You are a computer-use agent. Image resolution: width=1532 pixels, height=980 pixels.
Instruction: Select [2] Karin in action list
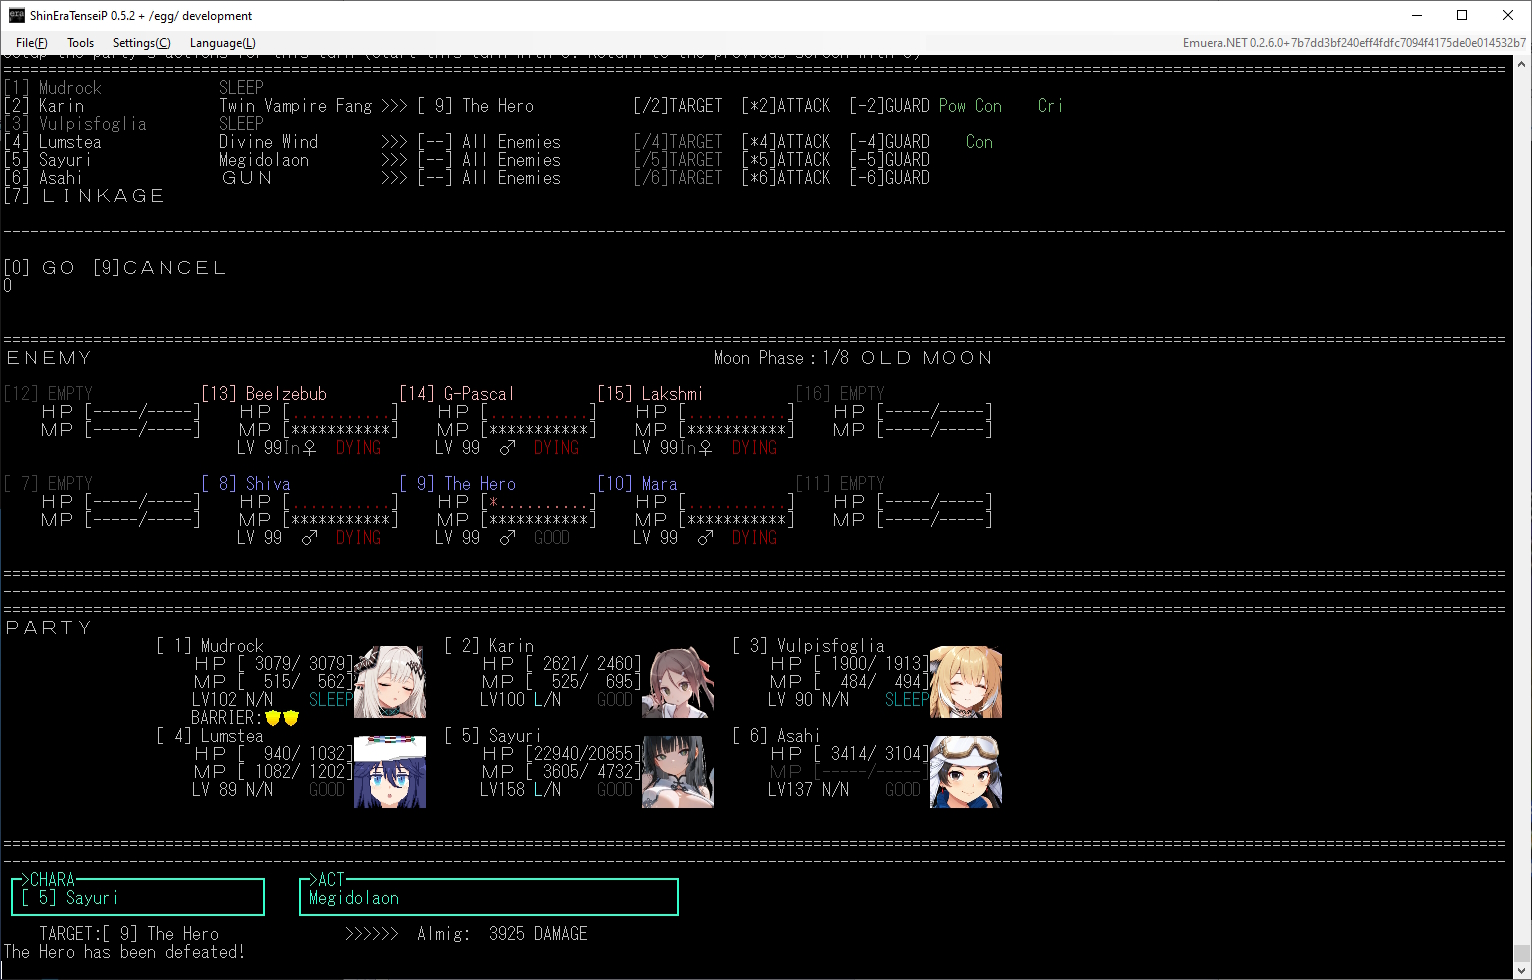coord(44,106)
